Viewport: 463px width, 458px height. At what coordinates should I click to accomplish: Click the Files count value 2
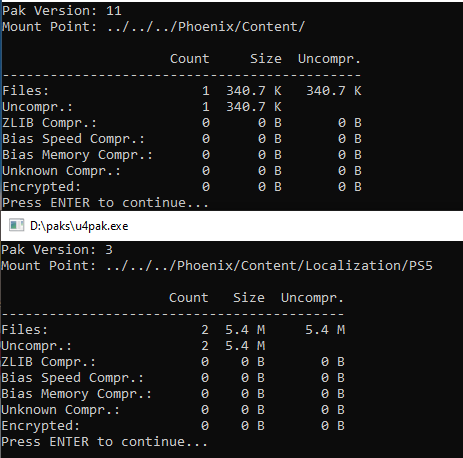pyautogui.click(x=205, y=330)
